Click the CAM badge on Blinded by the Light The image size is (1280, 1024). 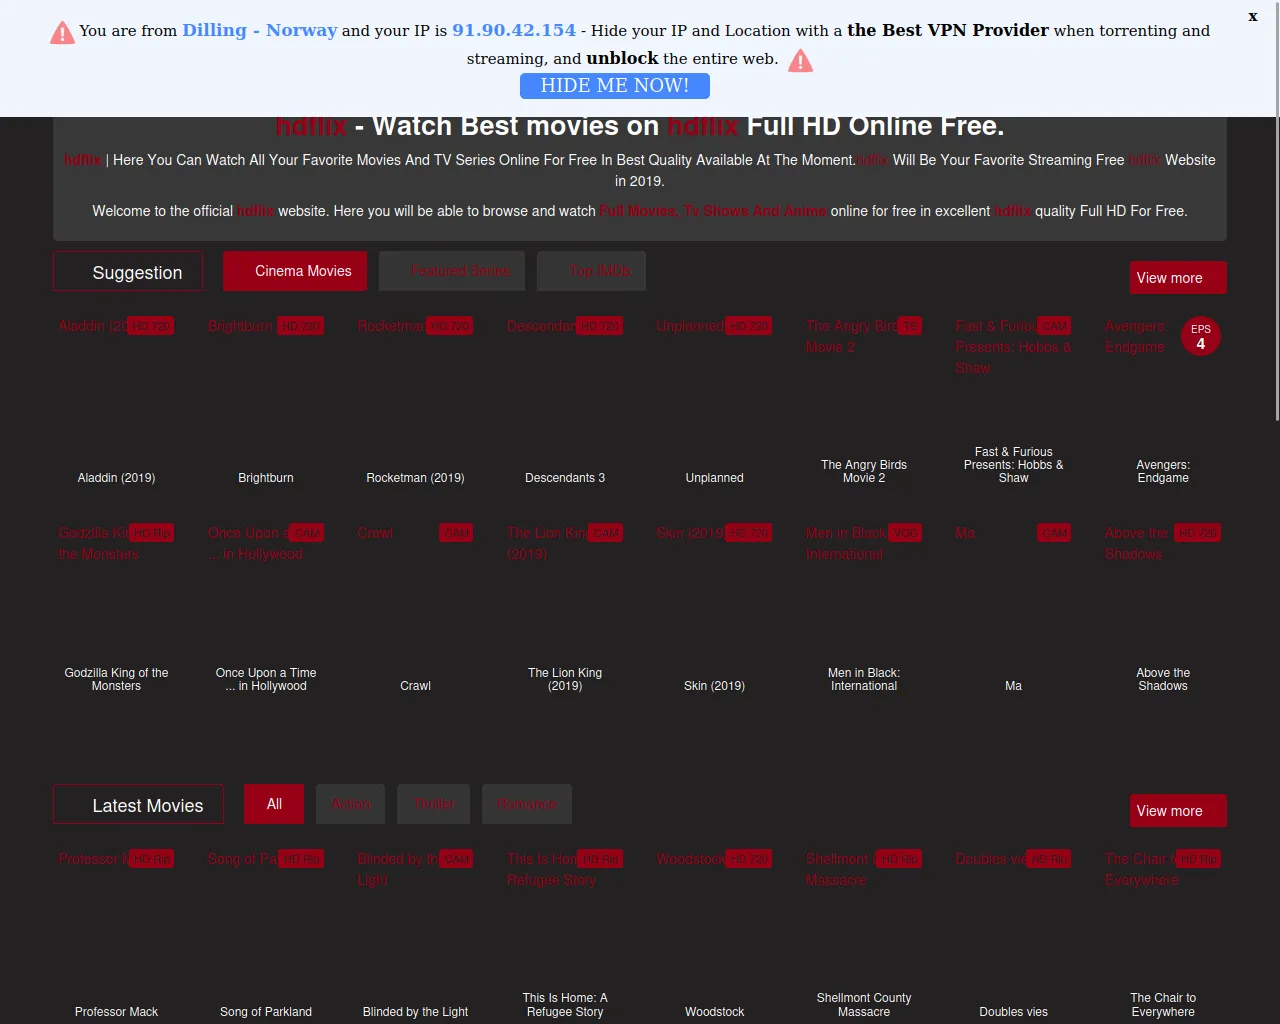[456, 859]
